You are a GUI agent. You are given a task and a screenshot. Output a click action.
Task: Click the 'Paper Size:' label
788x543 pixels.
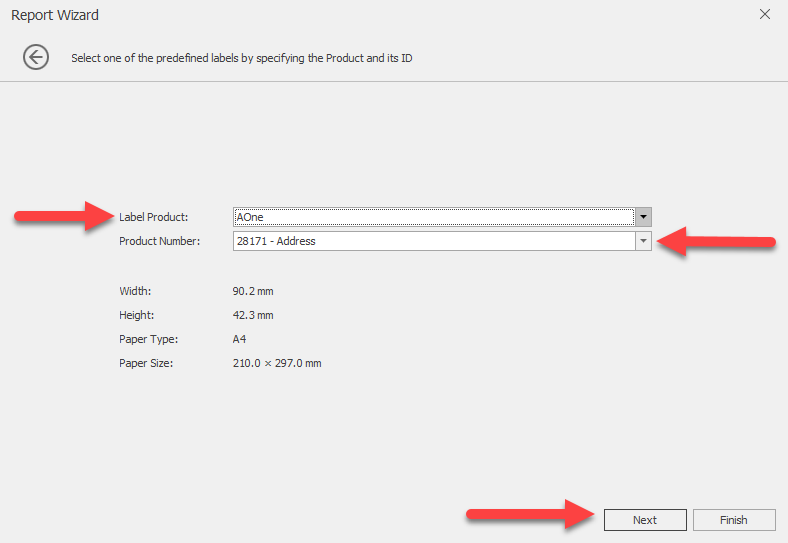[x=146, y=363]
